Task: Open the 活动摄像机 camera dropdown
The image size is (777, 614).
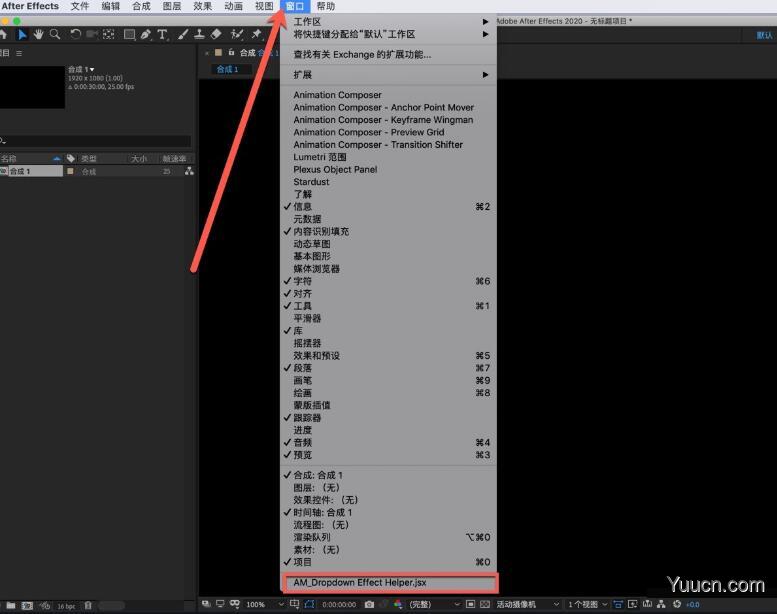Action: [527, 604]
